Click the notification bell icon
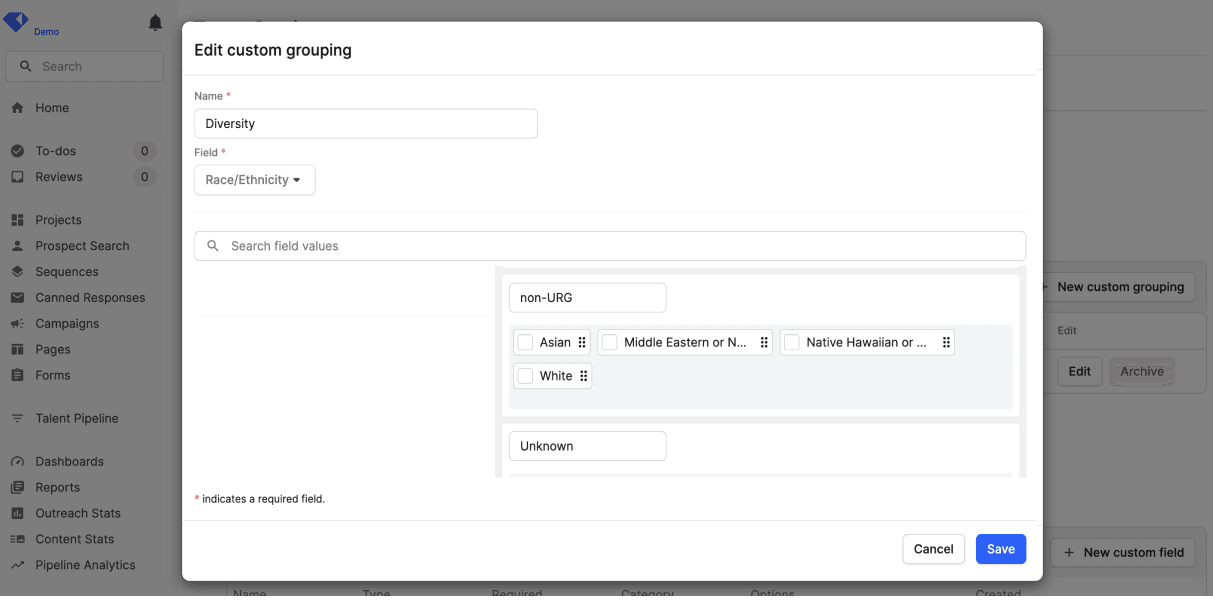 [155, 23]
